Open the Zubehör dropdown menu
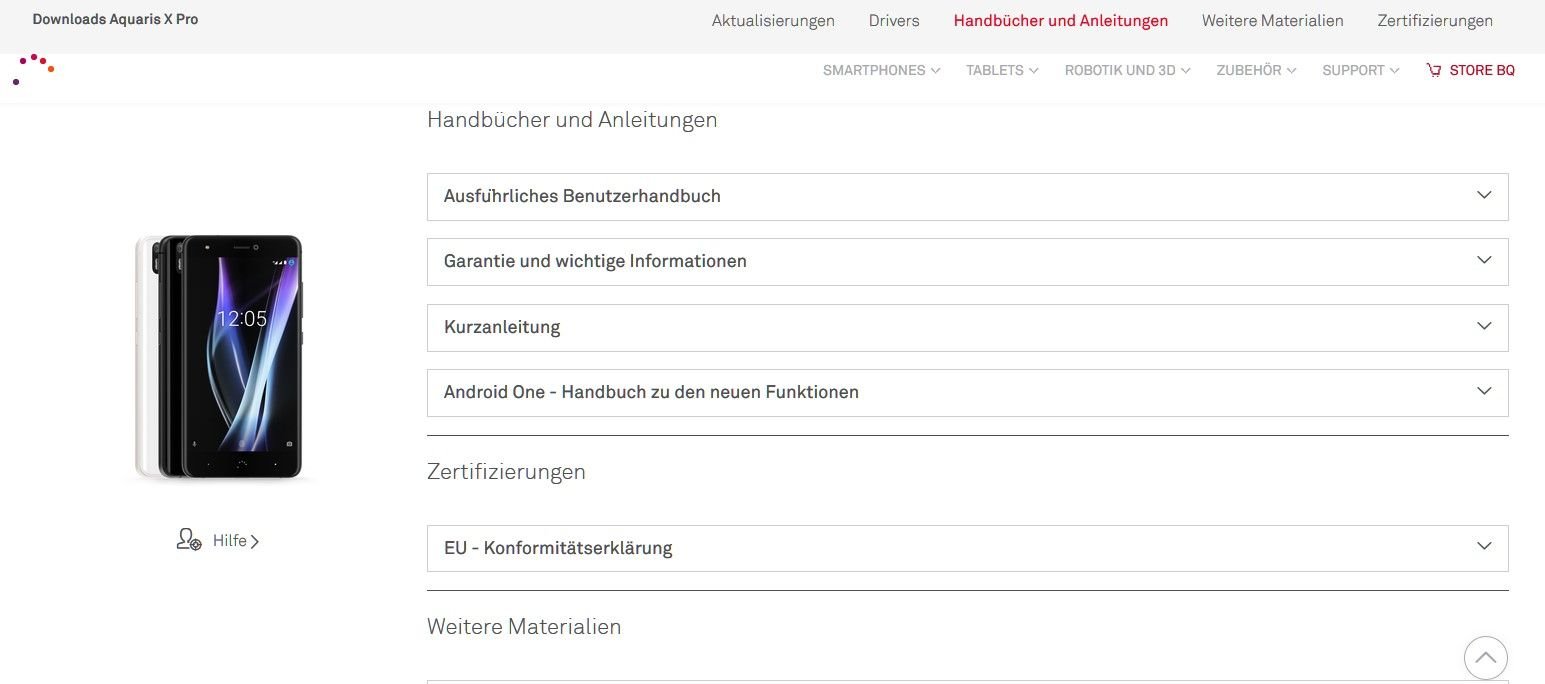1545x684 pixels. (1256, 70)
